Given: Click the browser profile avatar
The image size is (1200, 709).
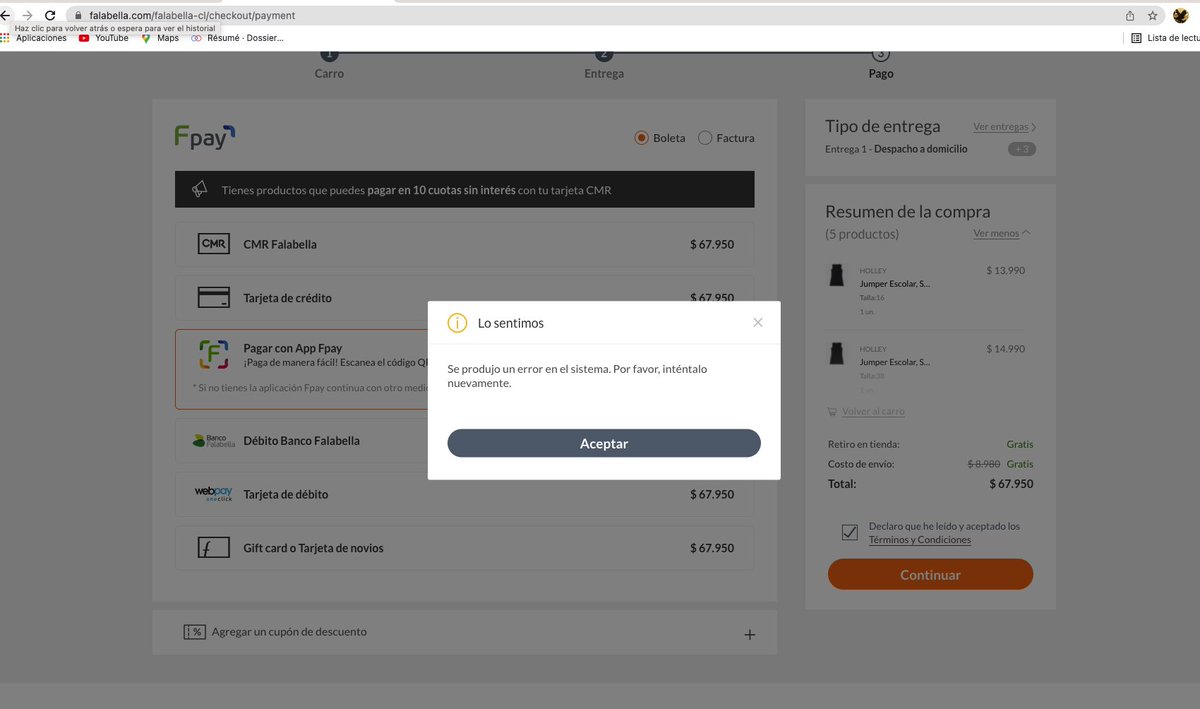Looking at the screenshot, I should (x=1181, y=16).
